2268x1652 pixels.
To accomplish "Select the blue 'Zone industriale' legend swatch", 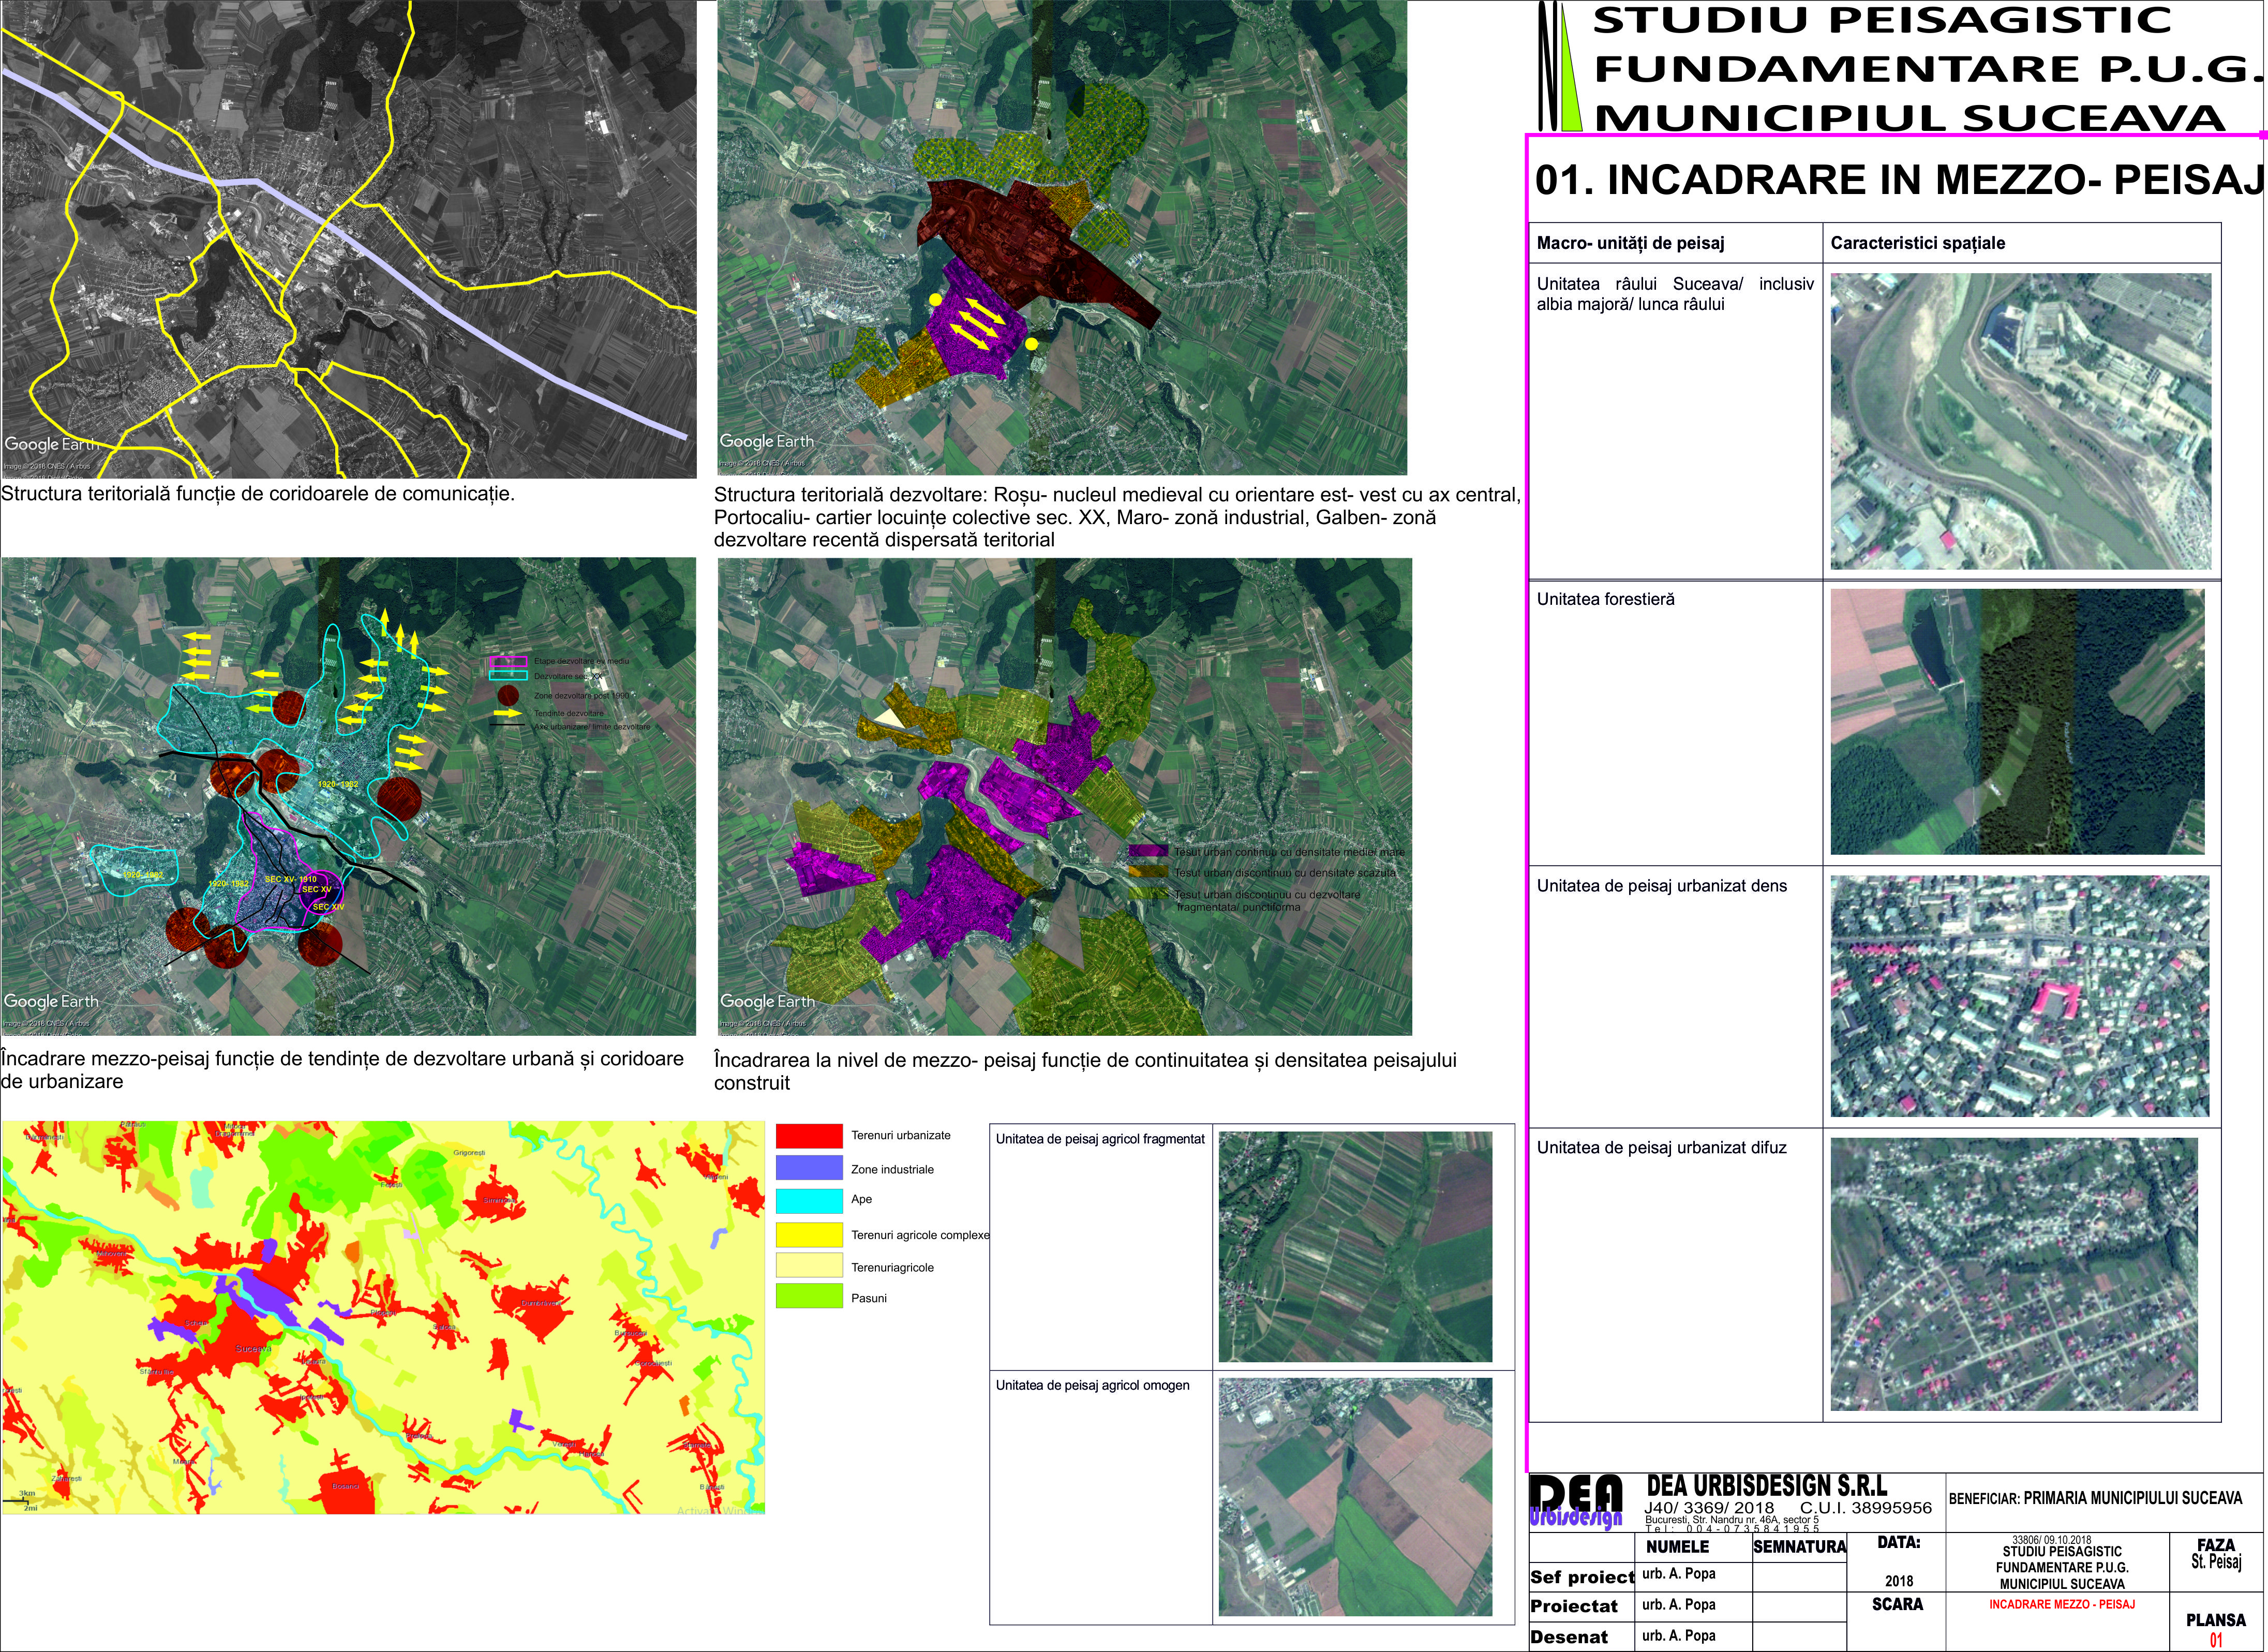I will pos(809,1168).
